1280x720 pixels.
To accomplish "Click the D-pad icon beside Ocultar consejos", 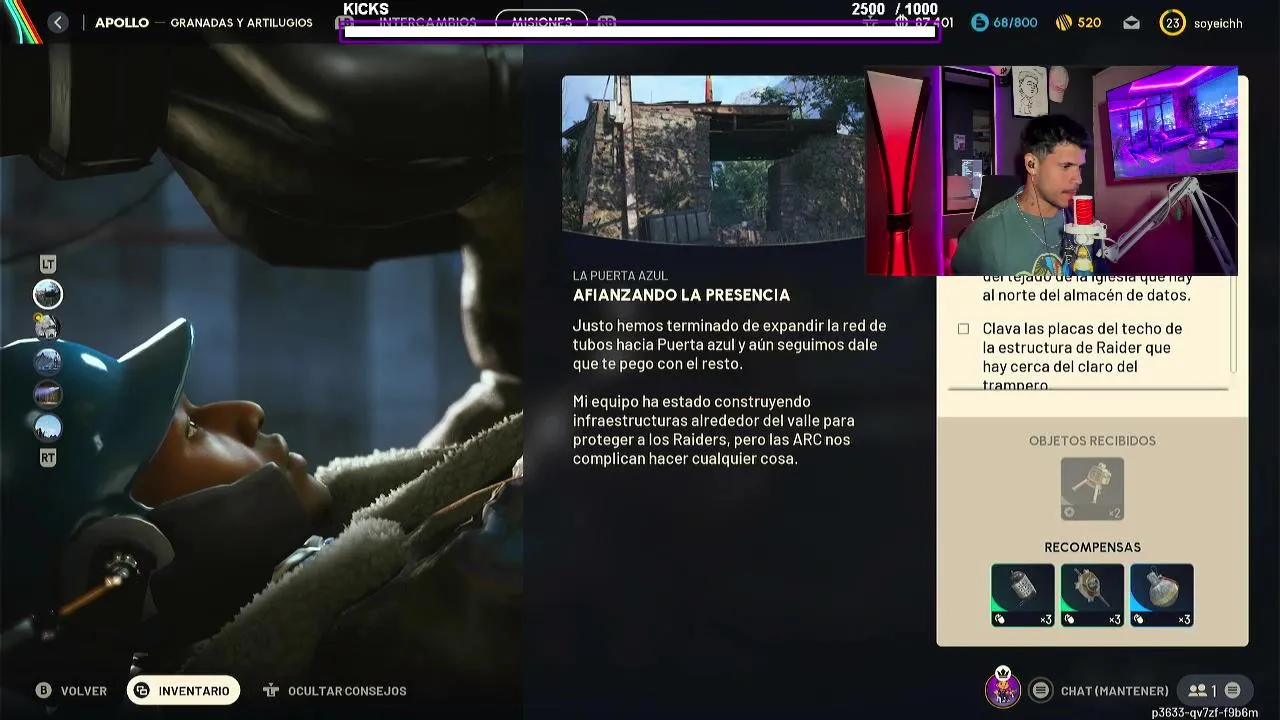I will 270,690.
